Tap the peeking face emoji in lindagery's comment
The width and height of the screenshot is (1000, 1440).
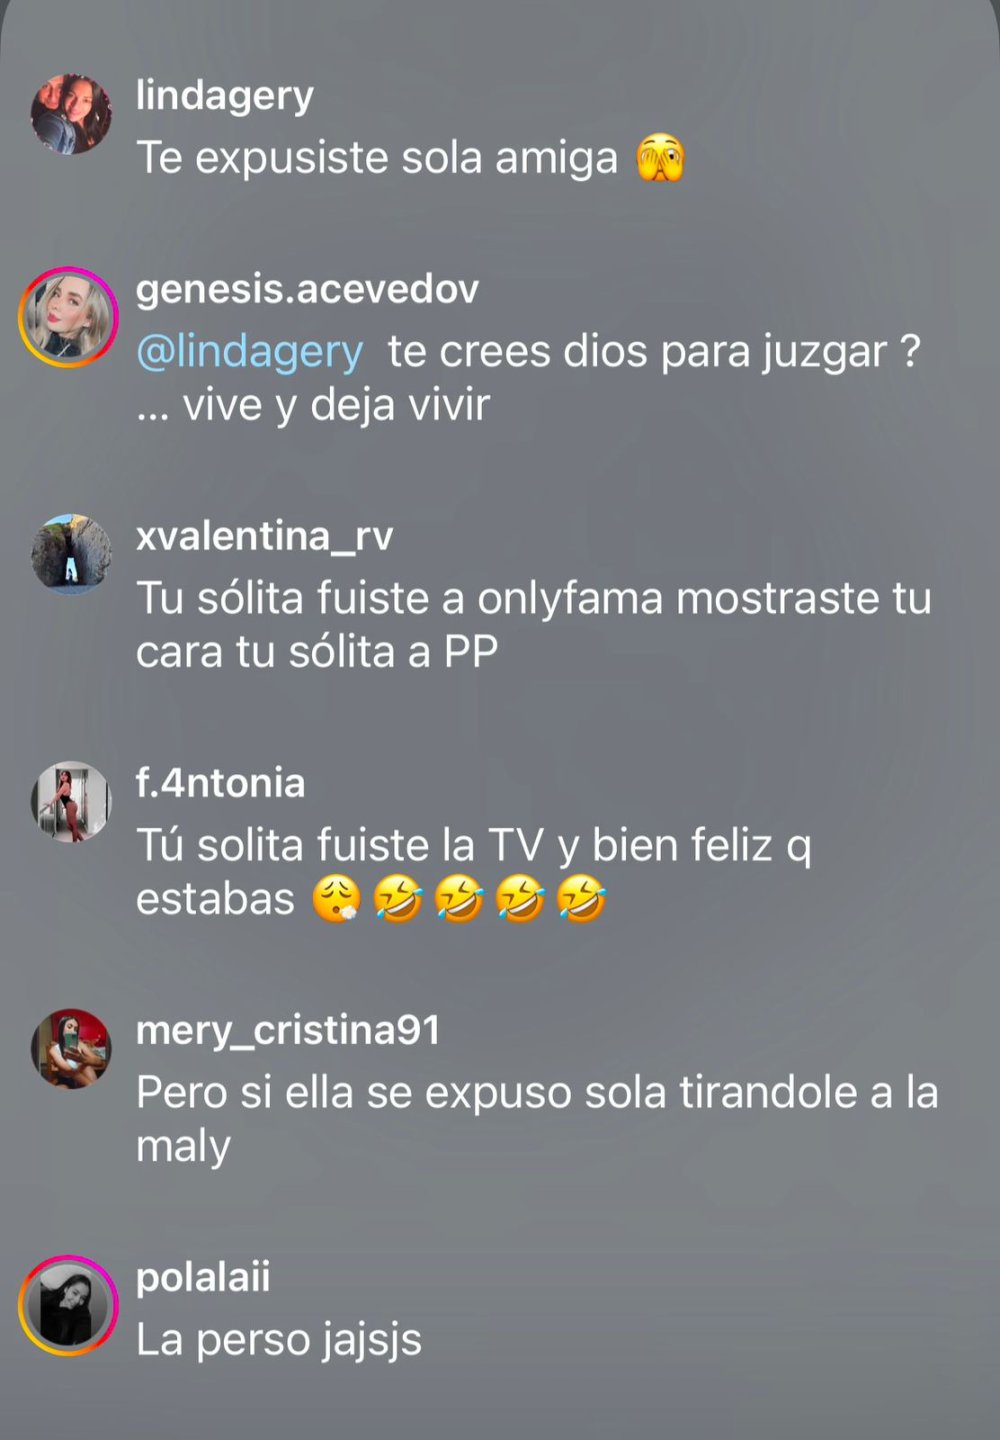661,158
